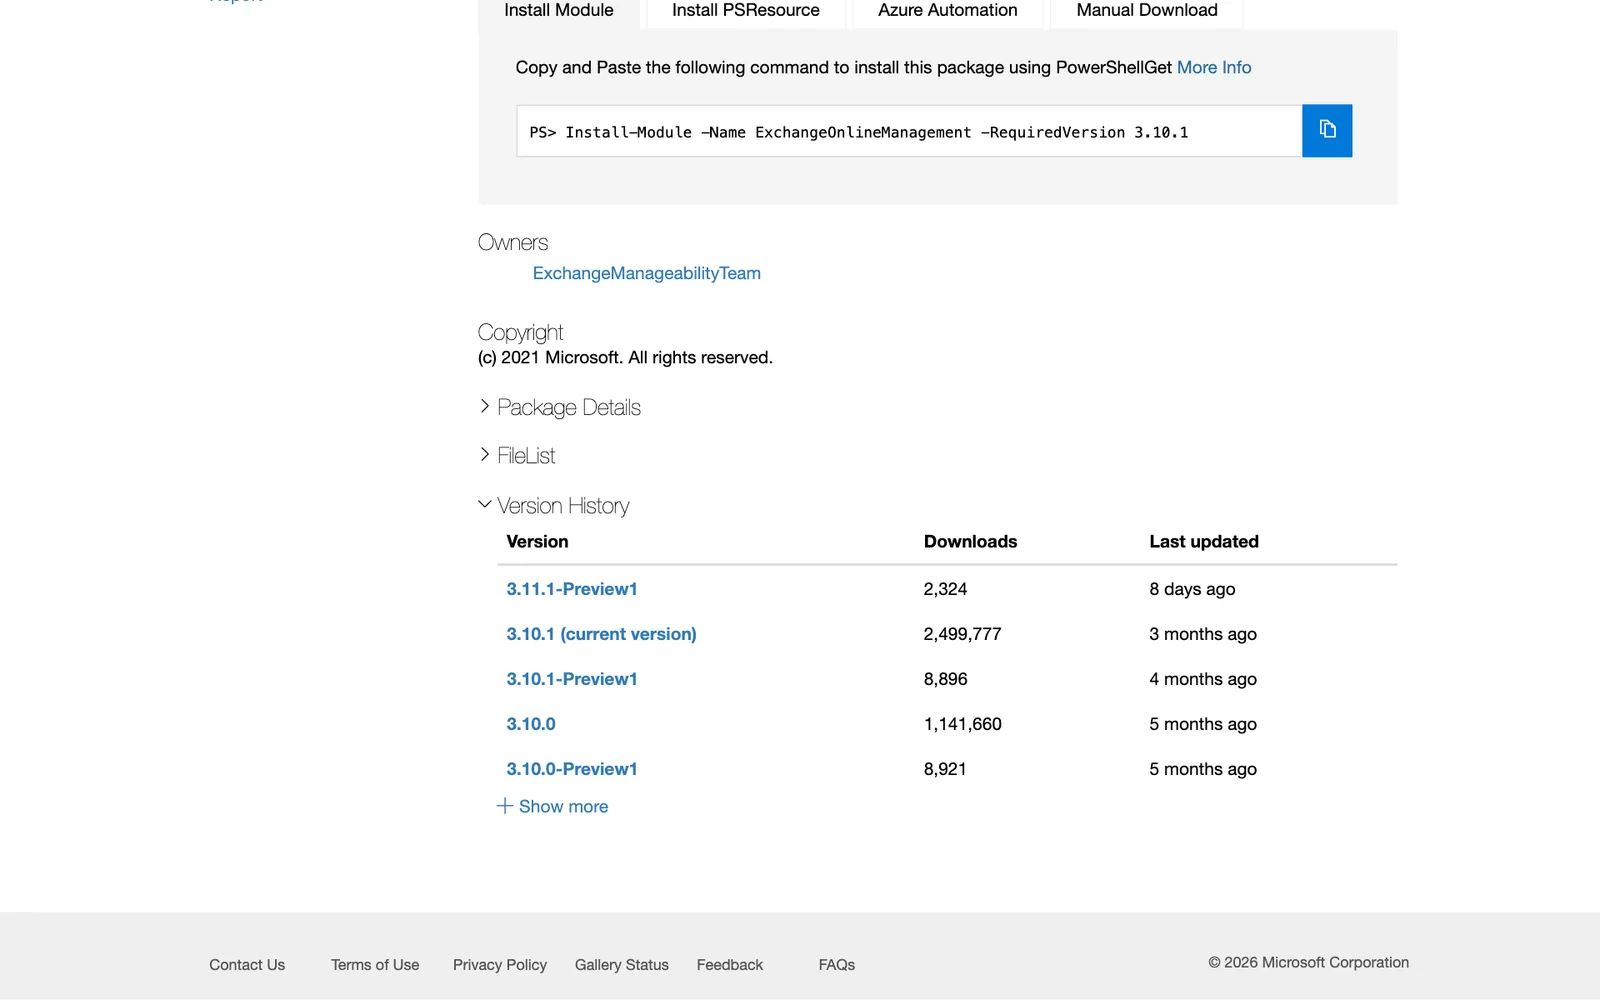Expand the Package Details section
1600x1000 pixels.
click(560, 407)
